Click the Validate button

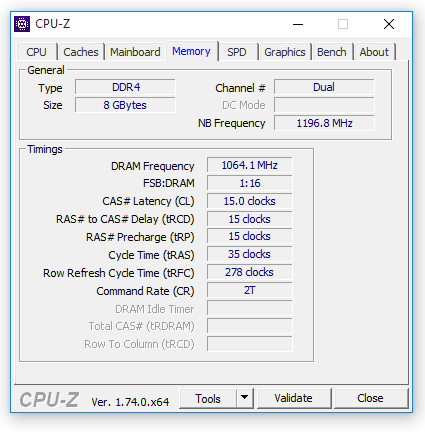(x=294, y=398)
